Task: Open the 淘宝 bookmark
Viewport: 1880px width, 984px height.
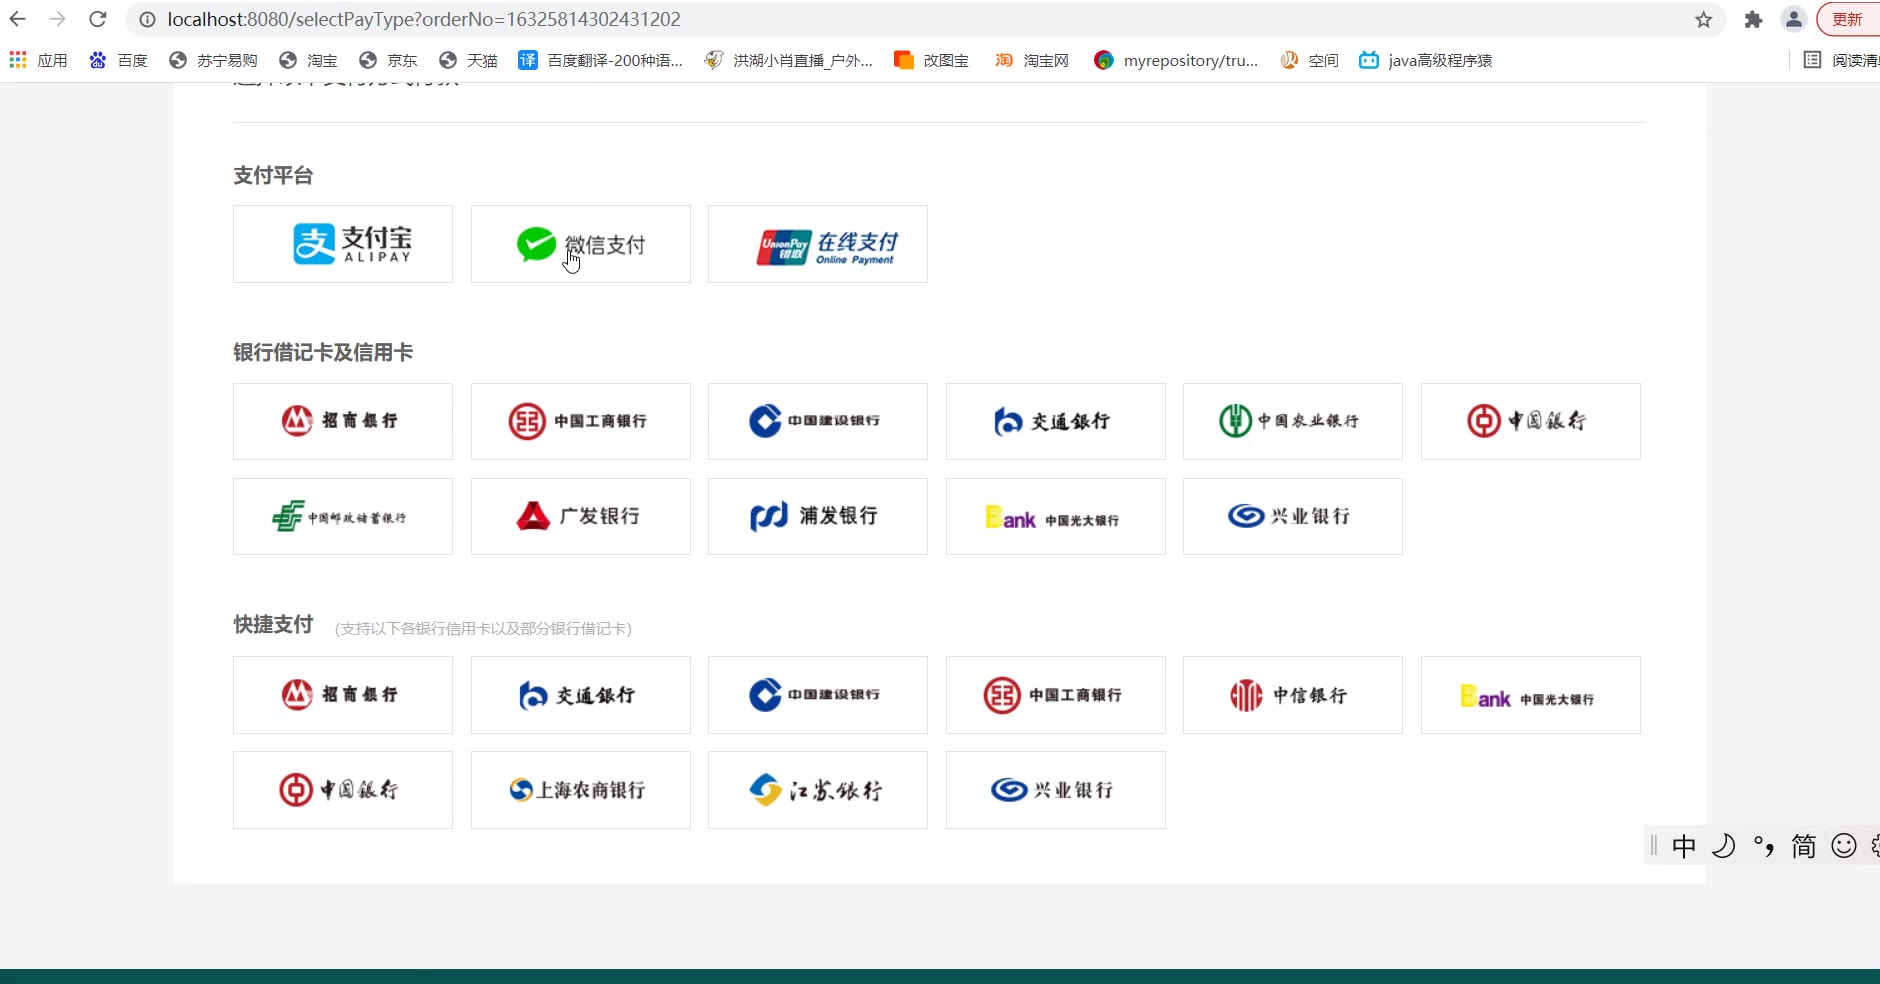Action: pos(308,61)
